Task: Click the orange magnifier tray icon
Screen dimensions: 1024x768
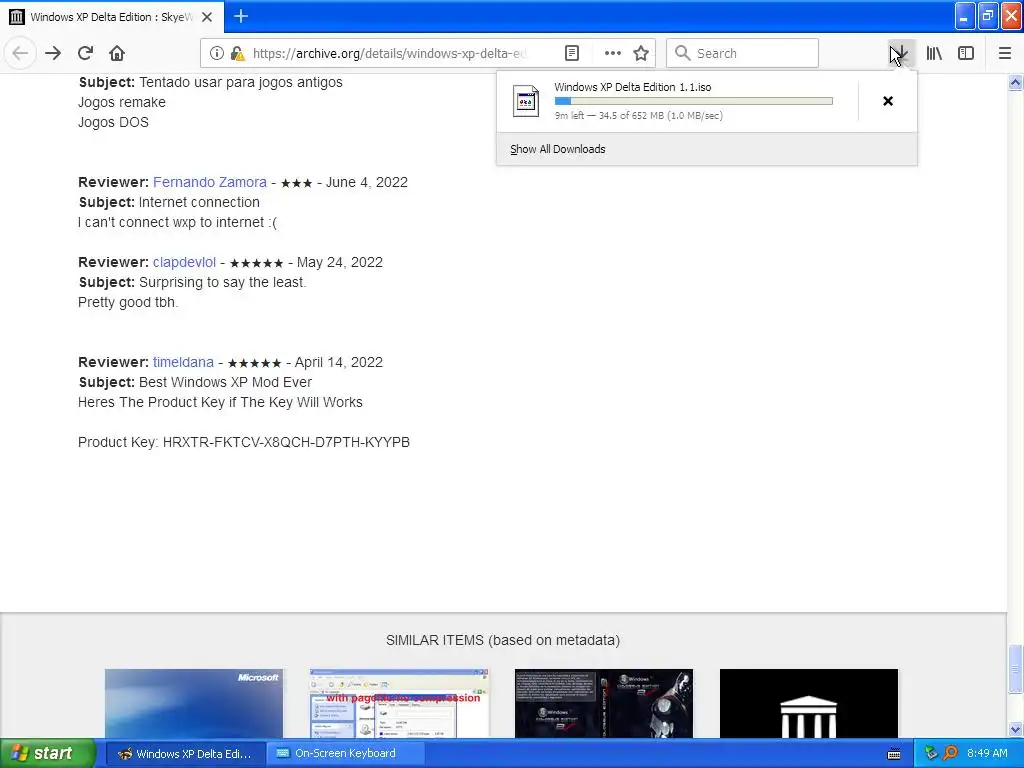Action: 950,754
